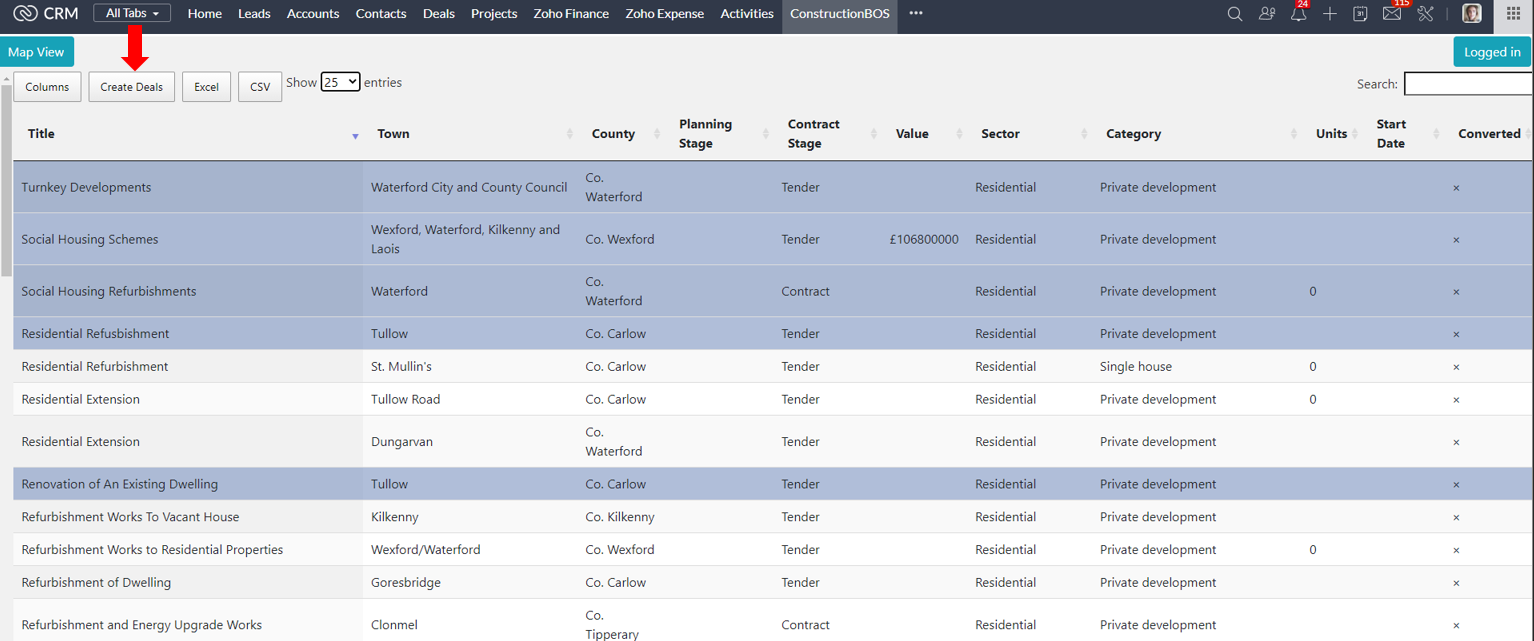Viewport: 1534px width, 641px height.
Task: Export table with CSV button
Action: 260,87
